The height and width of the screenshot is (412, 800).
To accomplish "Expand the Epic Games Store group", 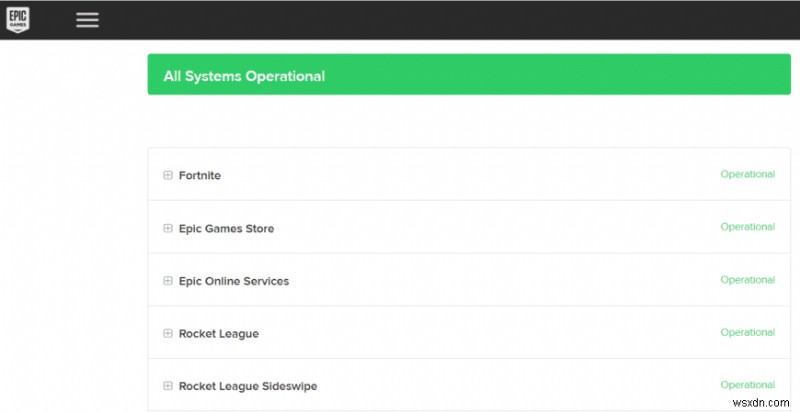I will pos(167,228).
